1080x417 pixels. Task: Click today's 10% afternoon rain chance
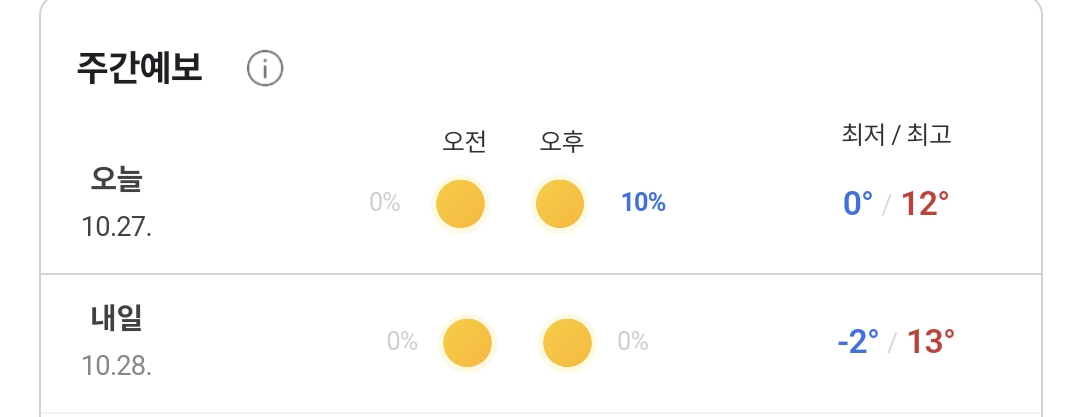643,203
